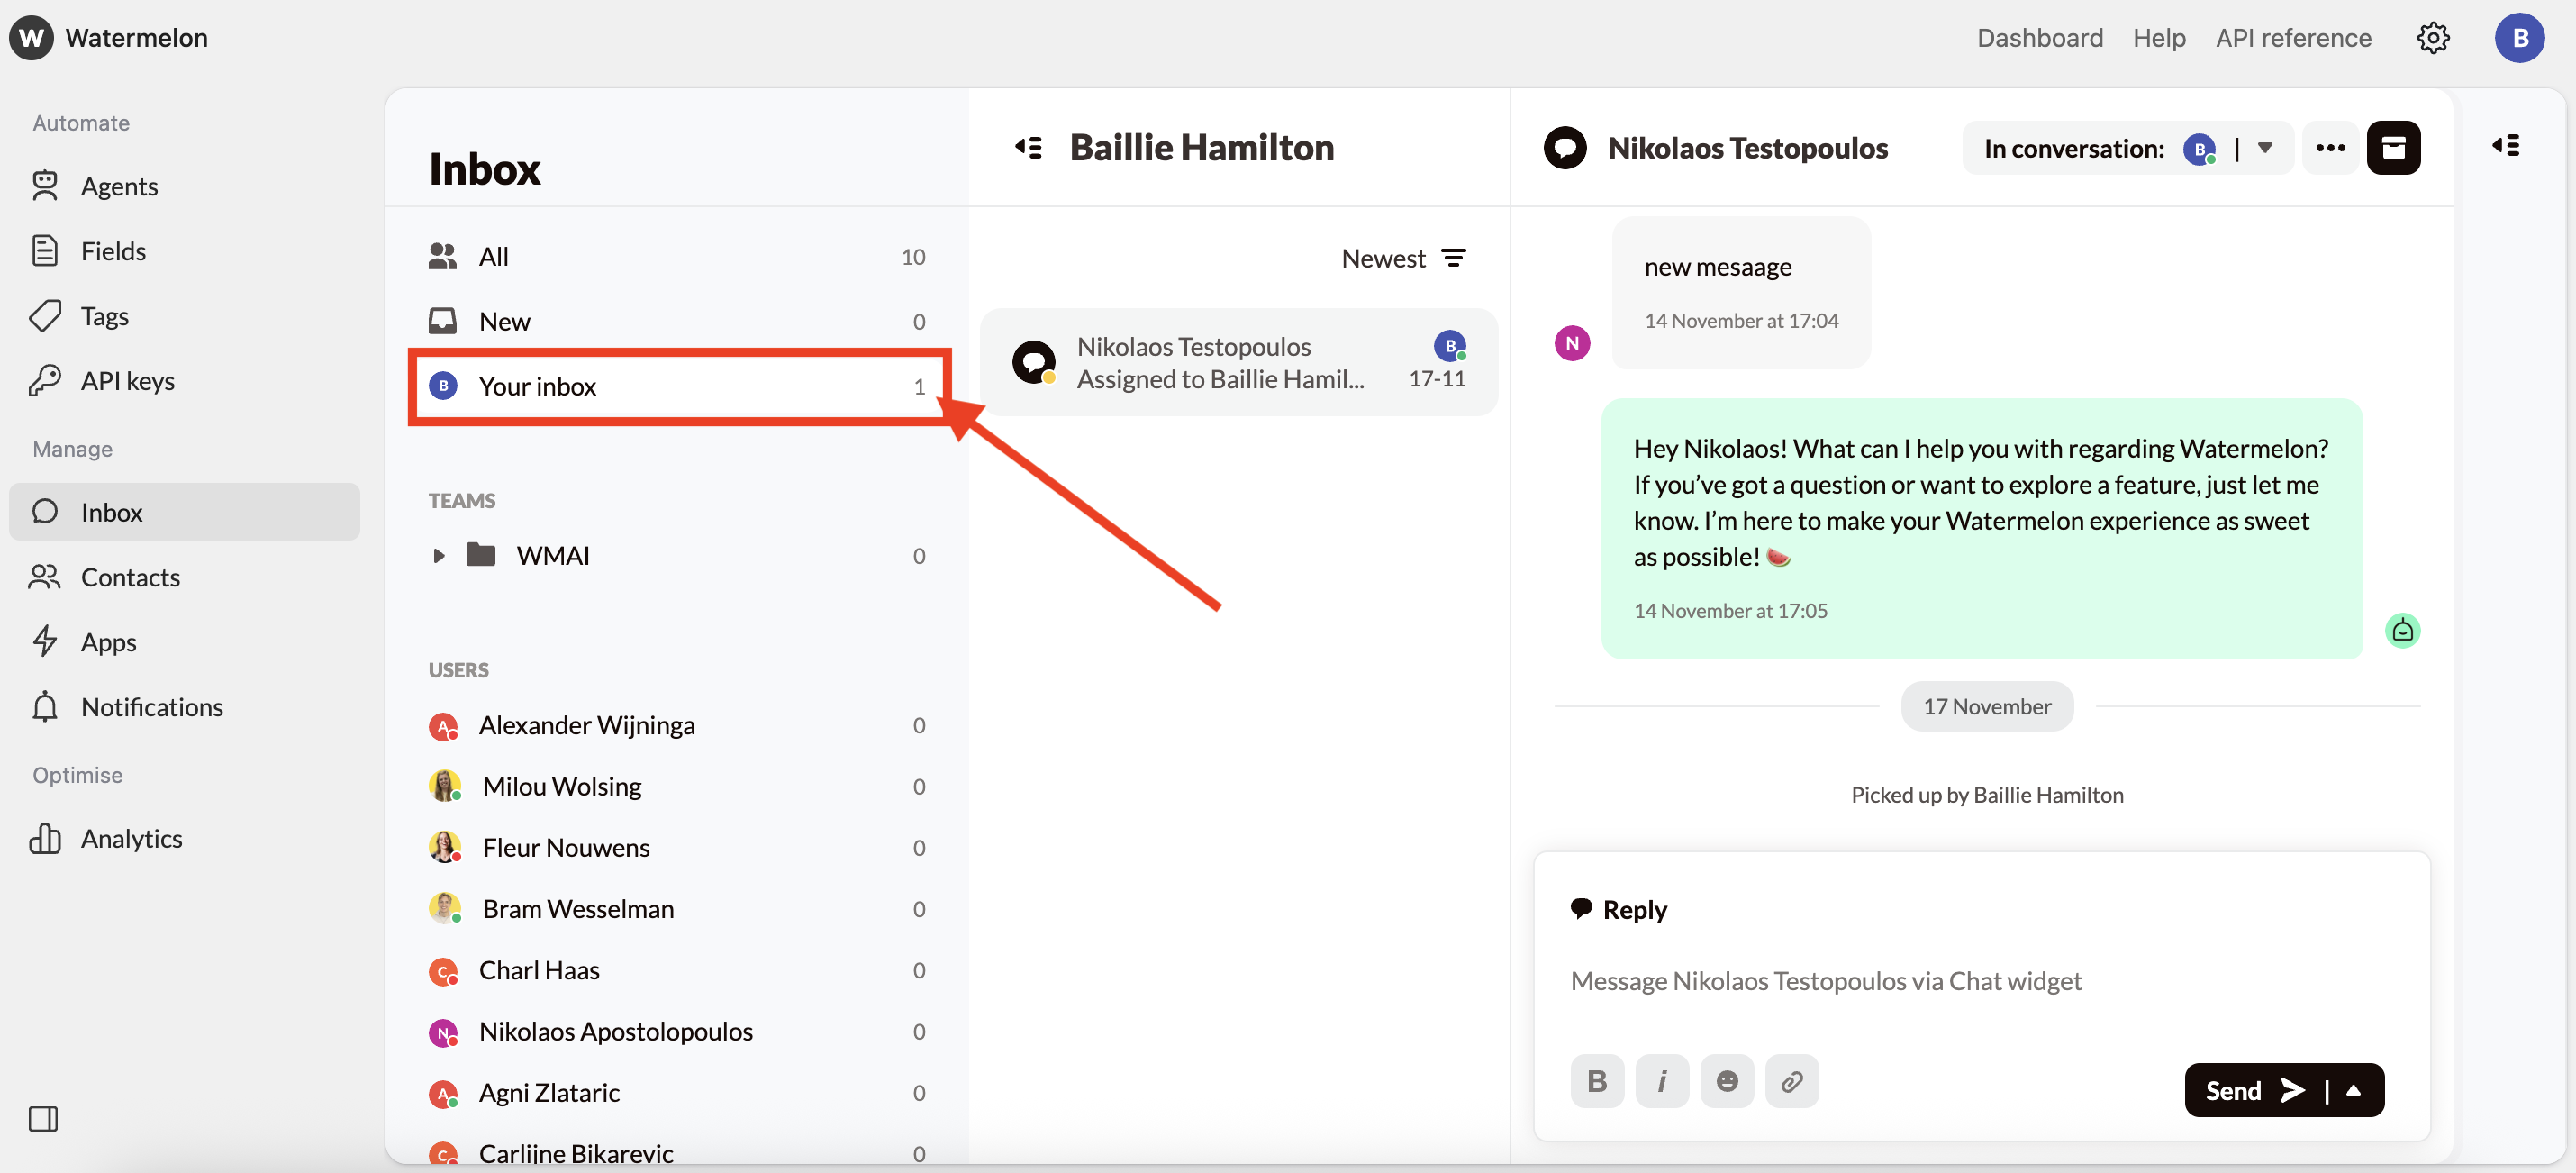Open the In conversation assignee dropdown
The width and height of the screenshot is (2576, 1173).
coord(2265,148)
